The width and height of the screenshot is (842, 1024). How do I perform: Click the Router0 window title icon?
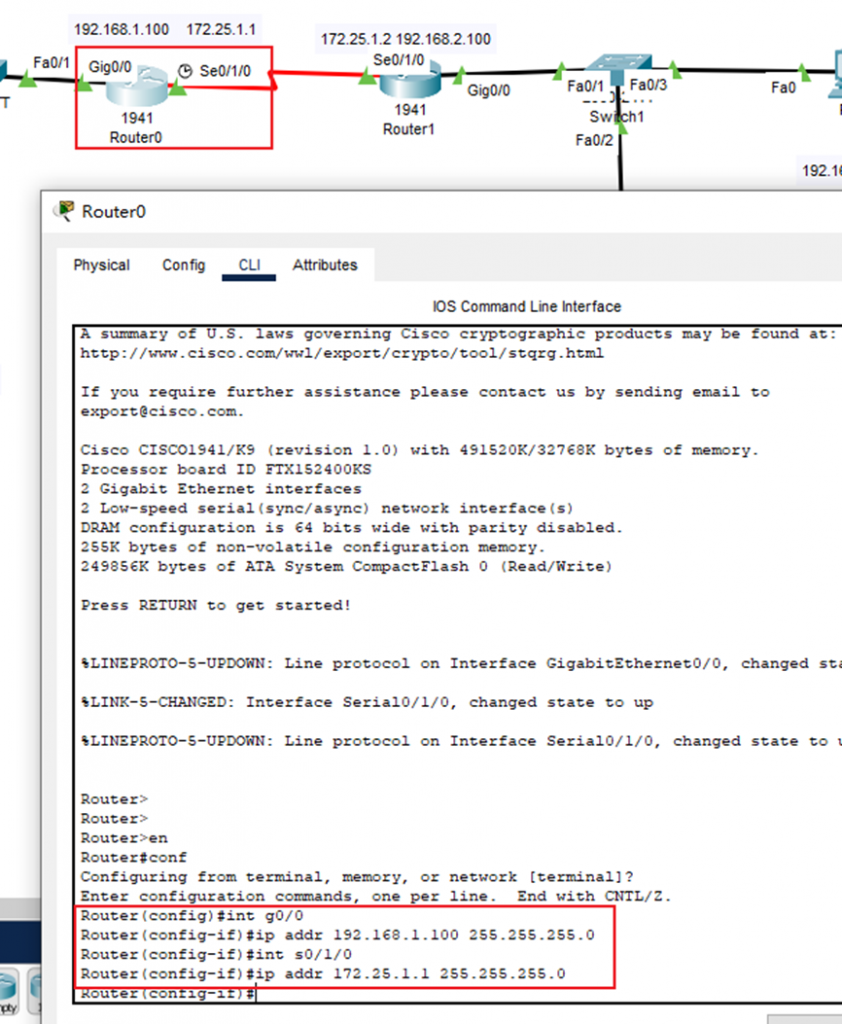pyautogui.click(x=65, y=211)
